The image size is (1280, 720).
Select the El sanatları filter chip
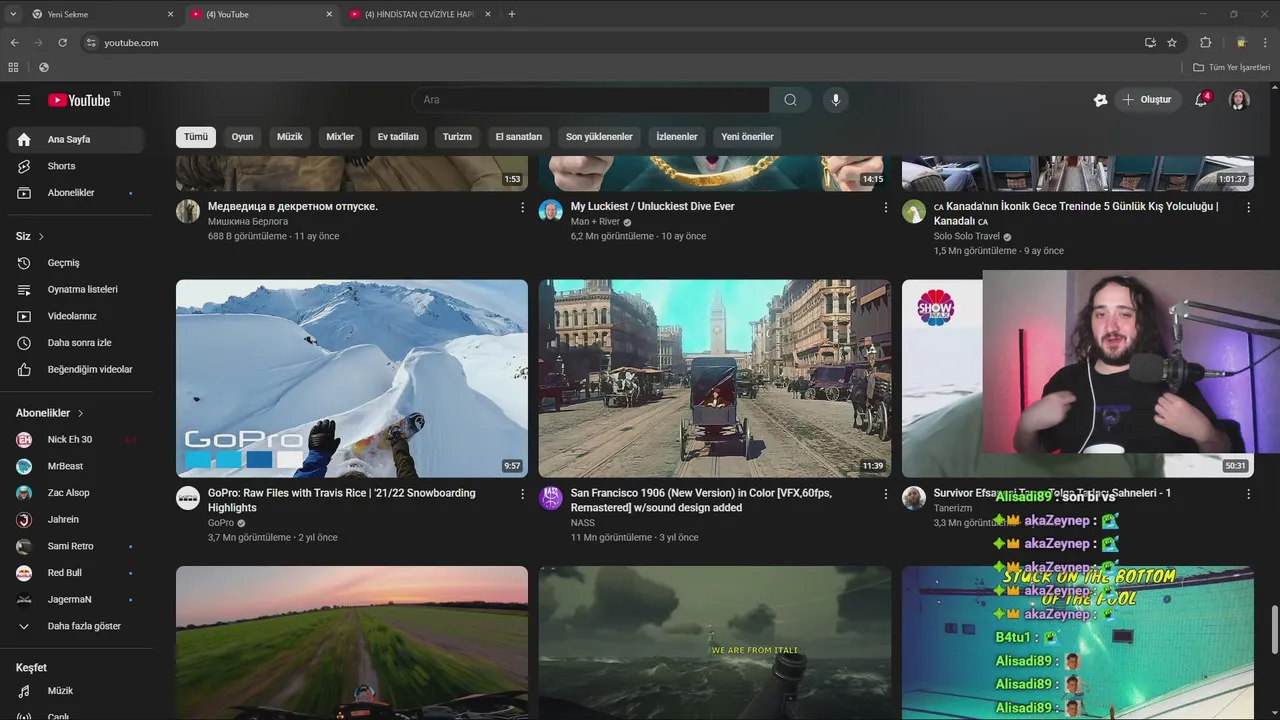(x=519, y=137)
